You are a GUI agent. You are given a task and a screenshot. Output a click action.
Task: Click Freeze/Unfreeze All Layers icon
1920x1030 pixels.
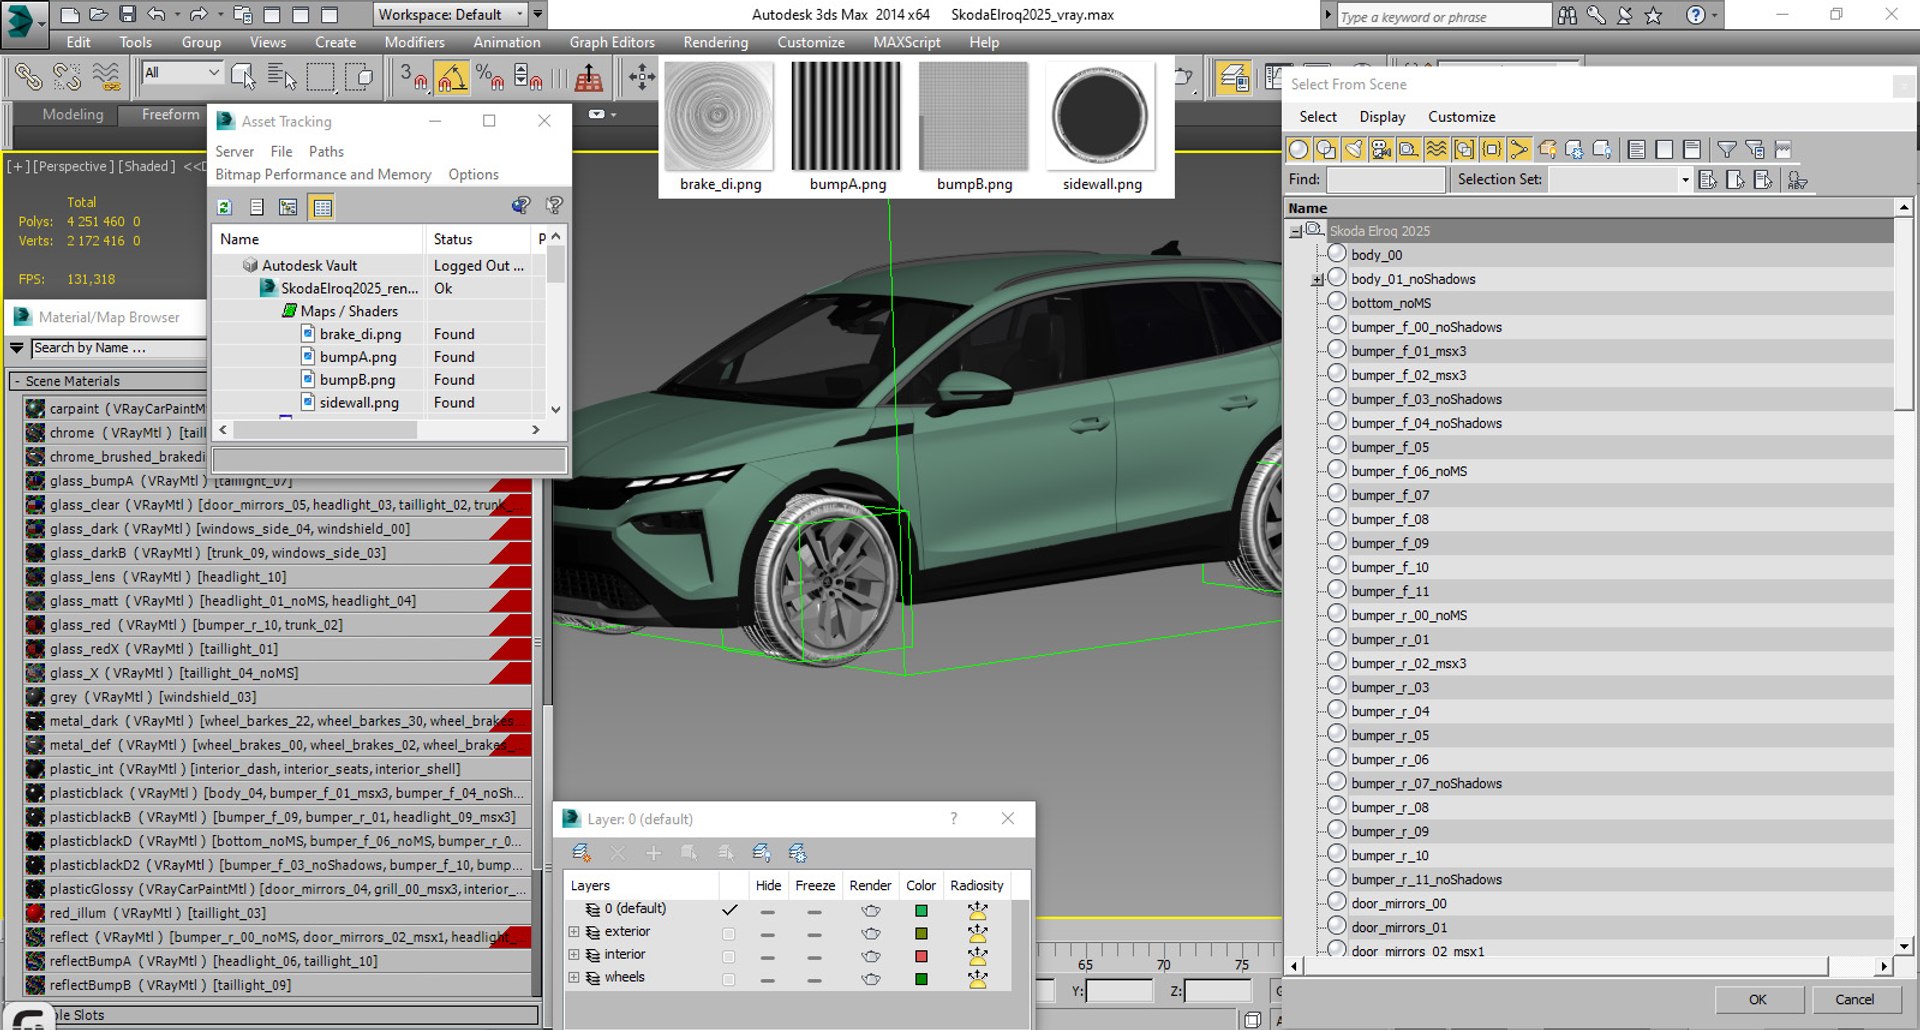(797, 853)
